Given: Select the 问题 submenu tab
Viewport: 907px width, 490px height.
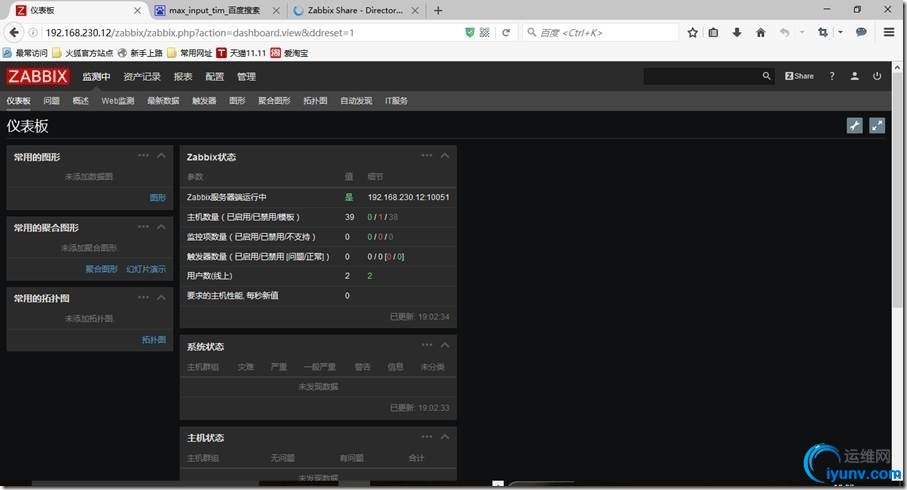Looking at the screenshot, I should pos(51,101).
